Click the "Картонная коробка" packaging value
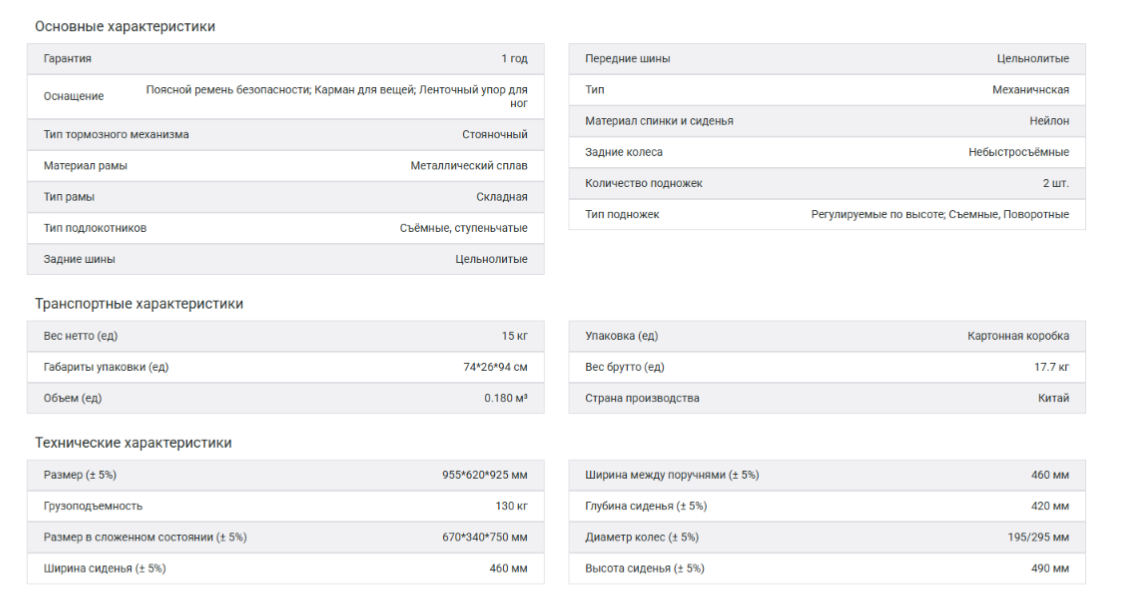Viewport: 1130px width, 608px height. pos(1018,336)
